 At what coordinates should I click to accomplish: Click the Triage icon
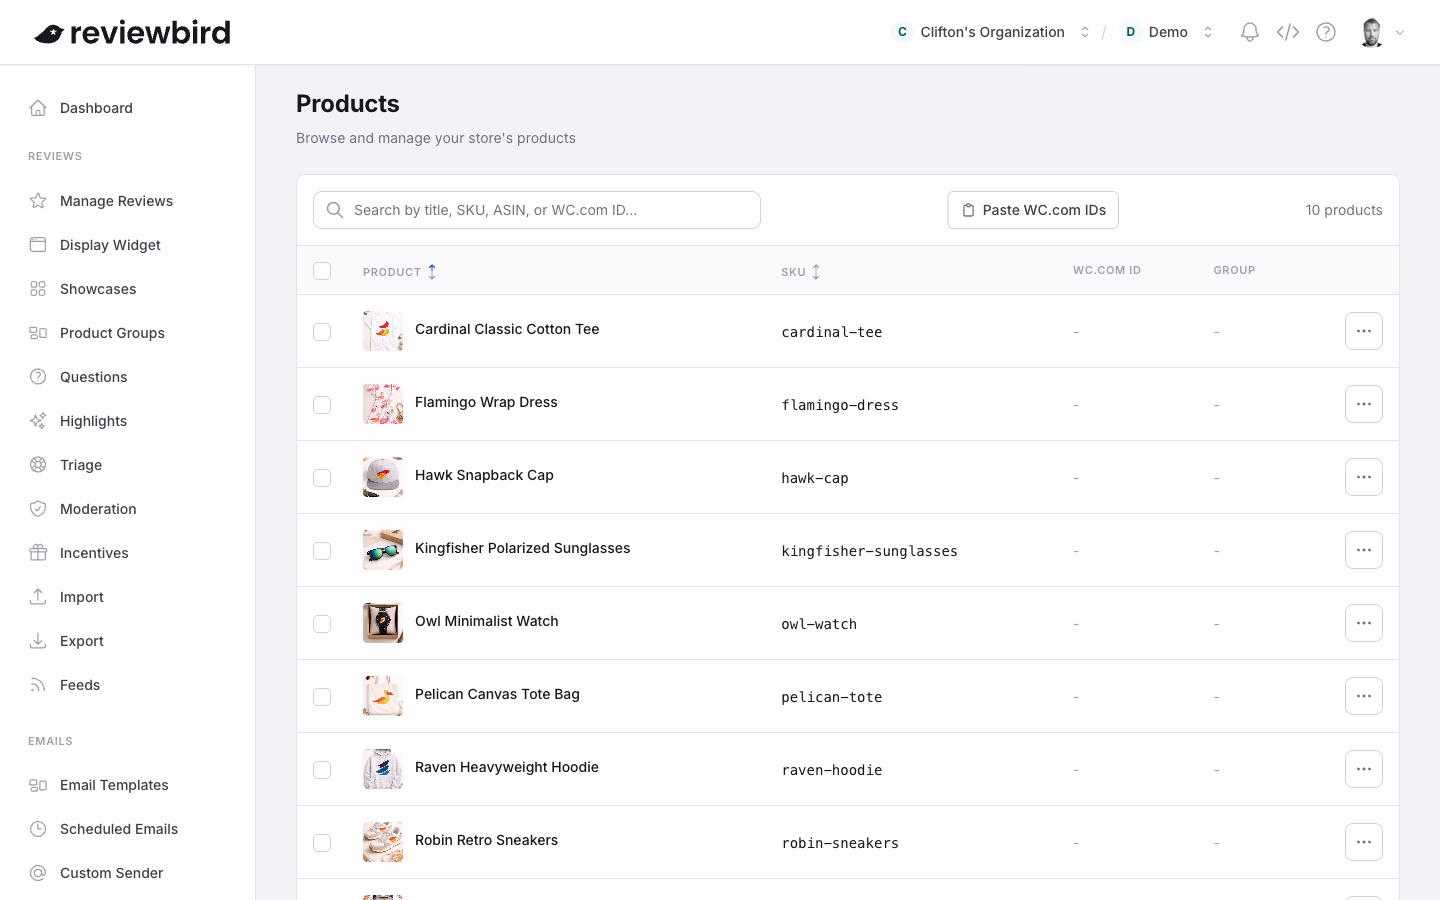click(x=38, y=465)
